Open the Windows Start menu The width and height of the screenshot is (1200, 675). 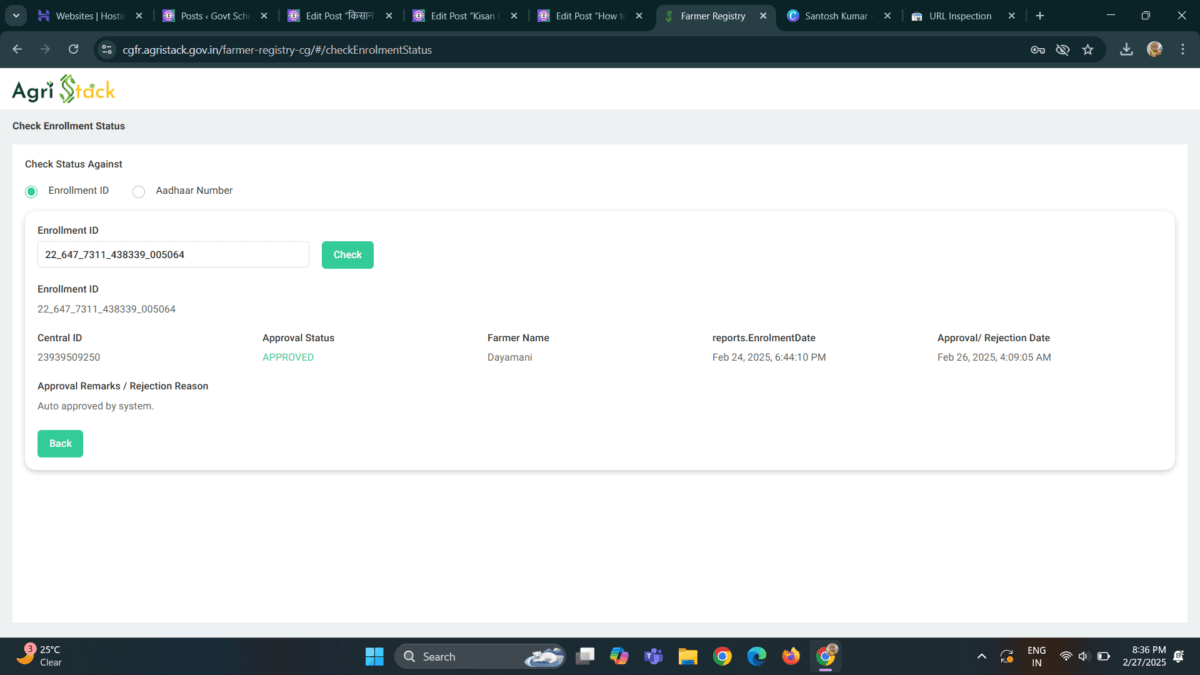pos(374,656)
